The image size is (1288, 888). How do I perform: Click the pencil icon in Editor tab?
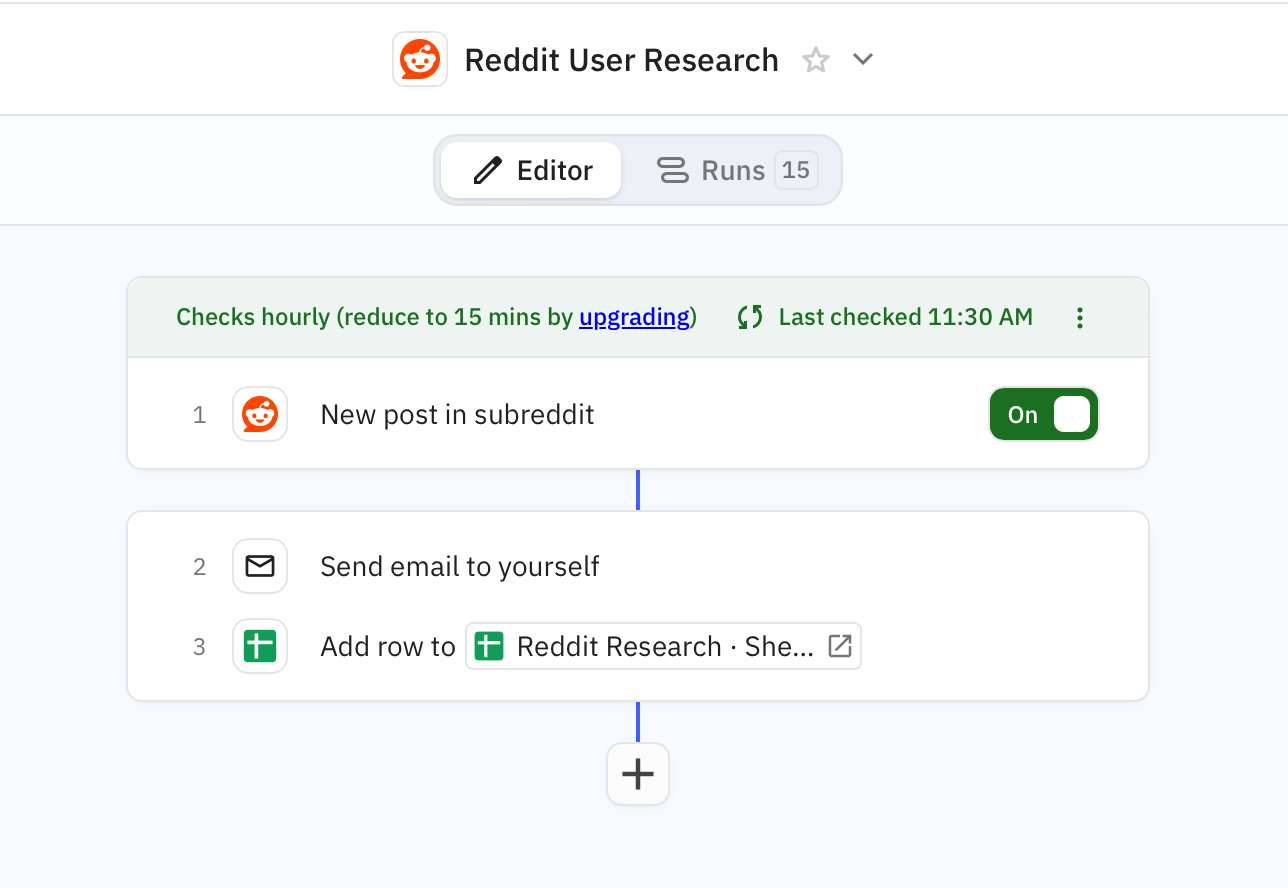pyautogui.click(x=488, y=170)
